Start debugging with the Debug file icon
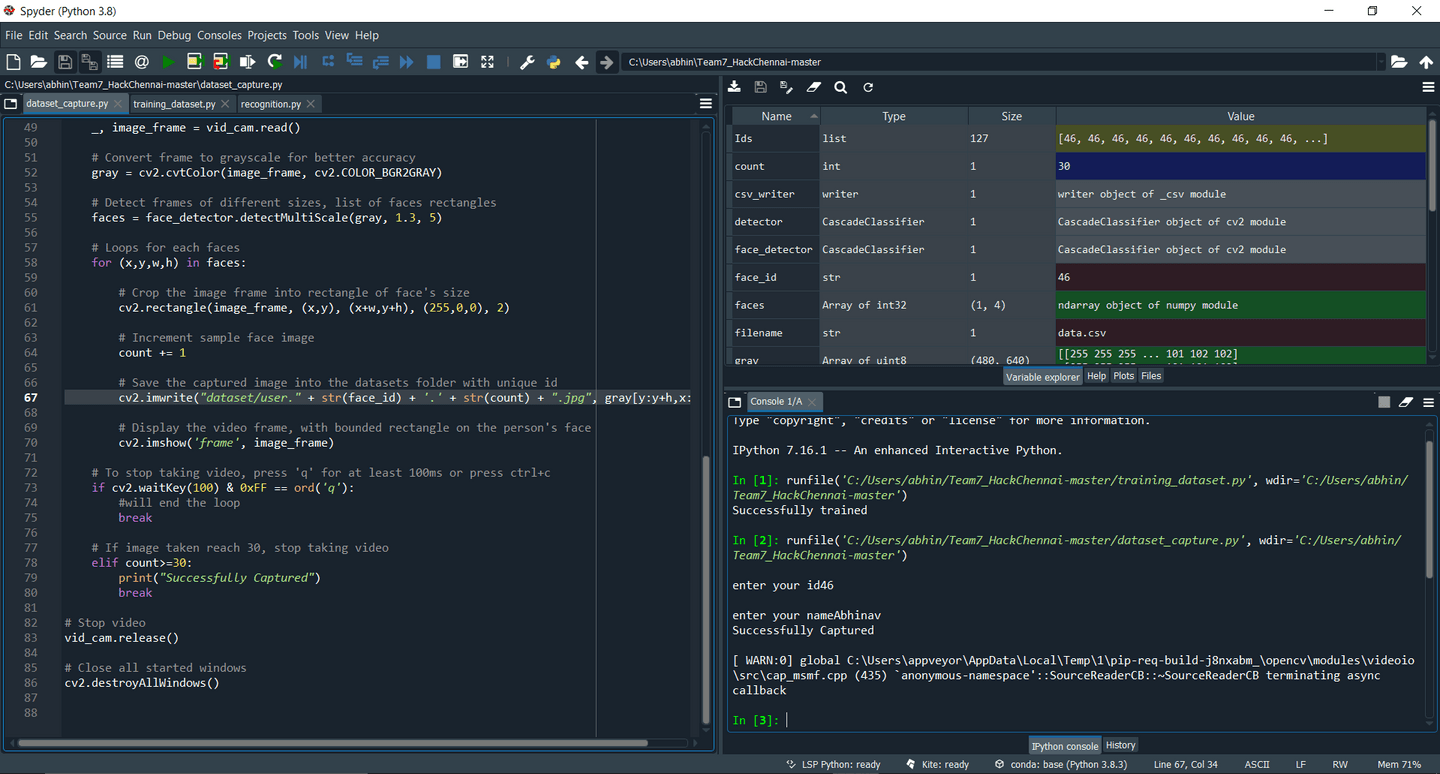The image size is (1440, 774). (301, 62)
